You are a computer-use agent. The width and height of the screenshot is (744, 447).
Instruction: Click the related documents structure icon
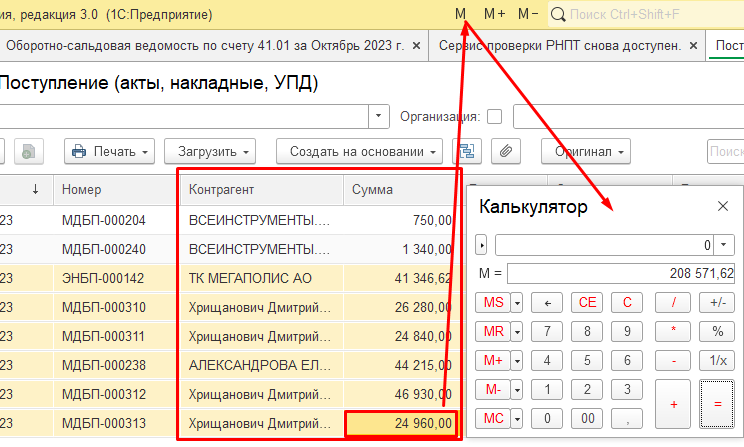pos(467,151)
